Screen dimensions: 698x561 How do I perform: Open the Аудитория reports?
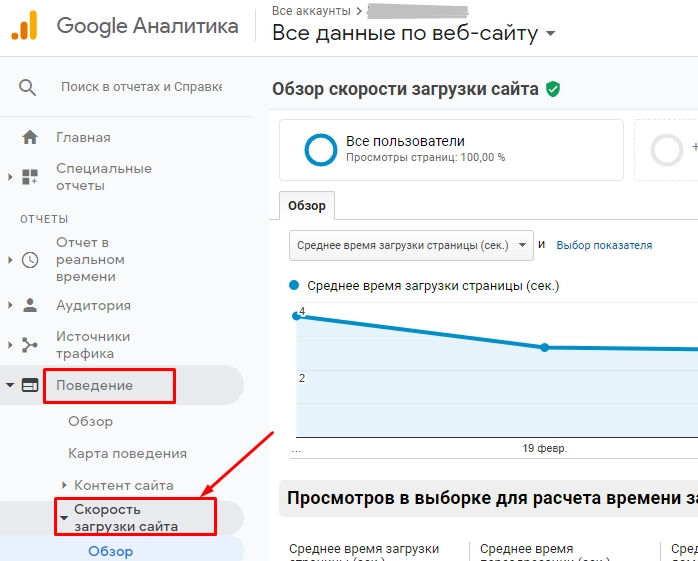93,305
